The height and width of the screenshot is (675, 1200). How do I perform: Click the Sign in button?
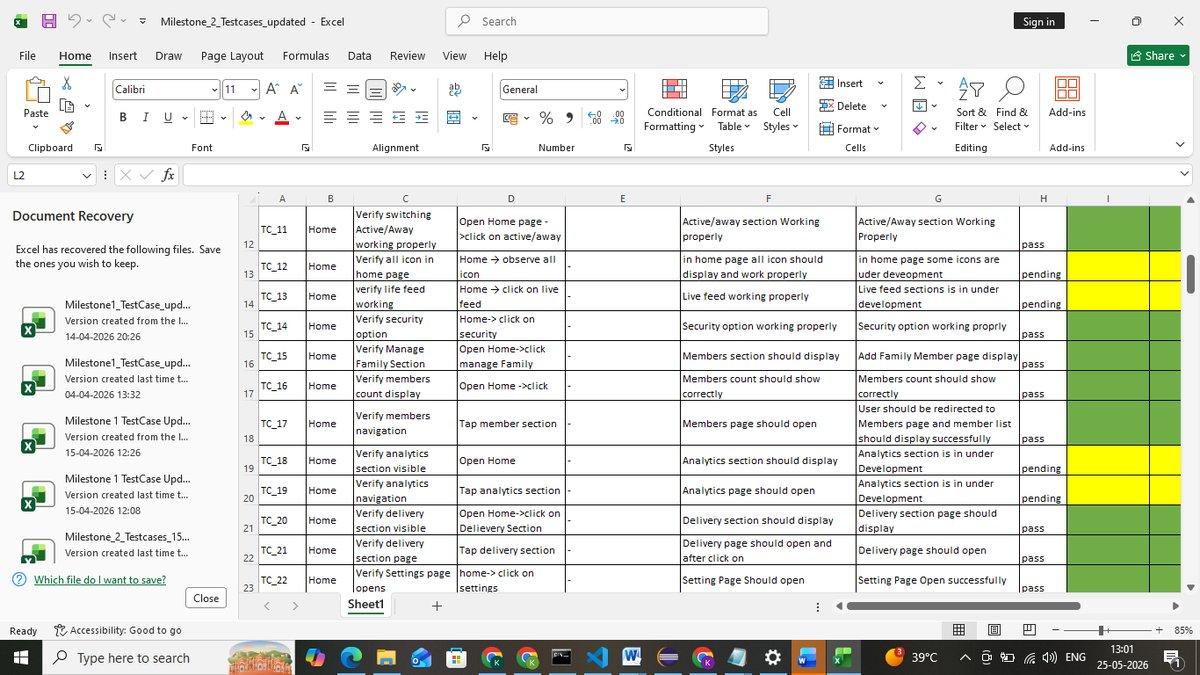coord(1039,21)
